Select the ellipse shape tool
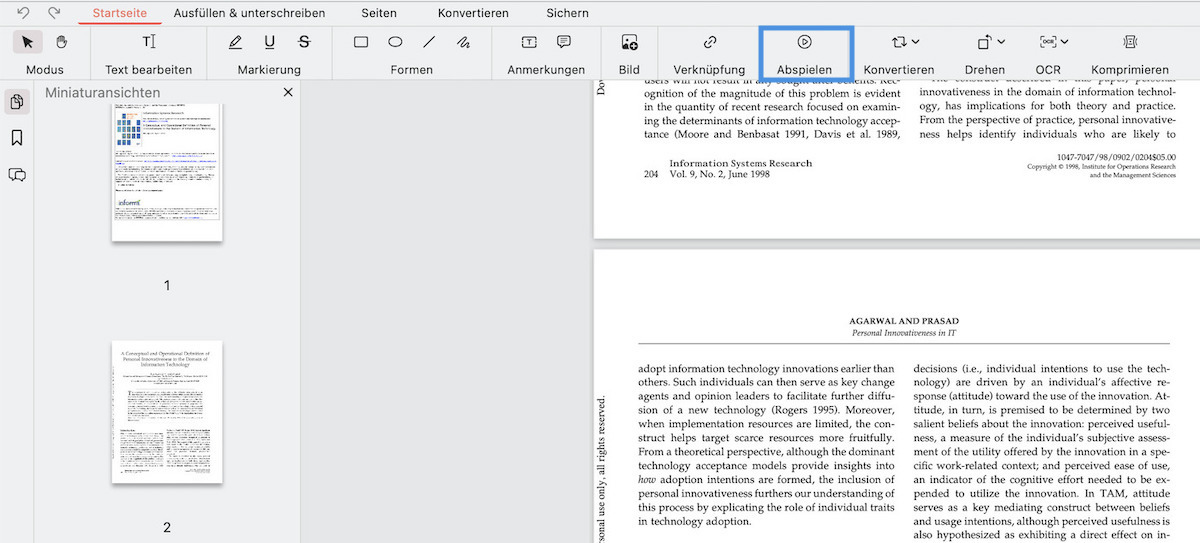This screenshot has height=543, width=1200. pos(395,42)
